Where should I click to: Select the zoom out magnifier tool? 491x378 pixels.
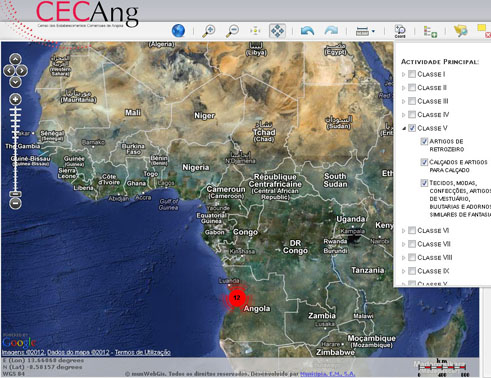coord(232,31)
